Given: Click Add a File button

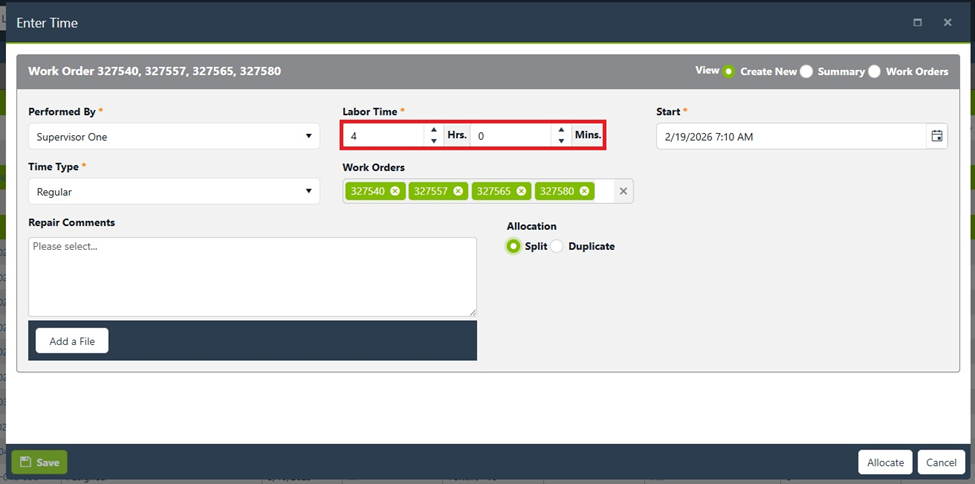Looking at the screenshot, I should pos(72,341).
